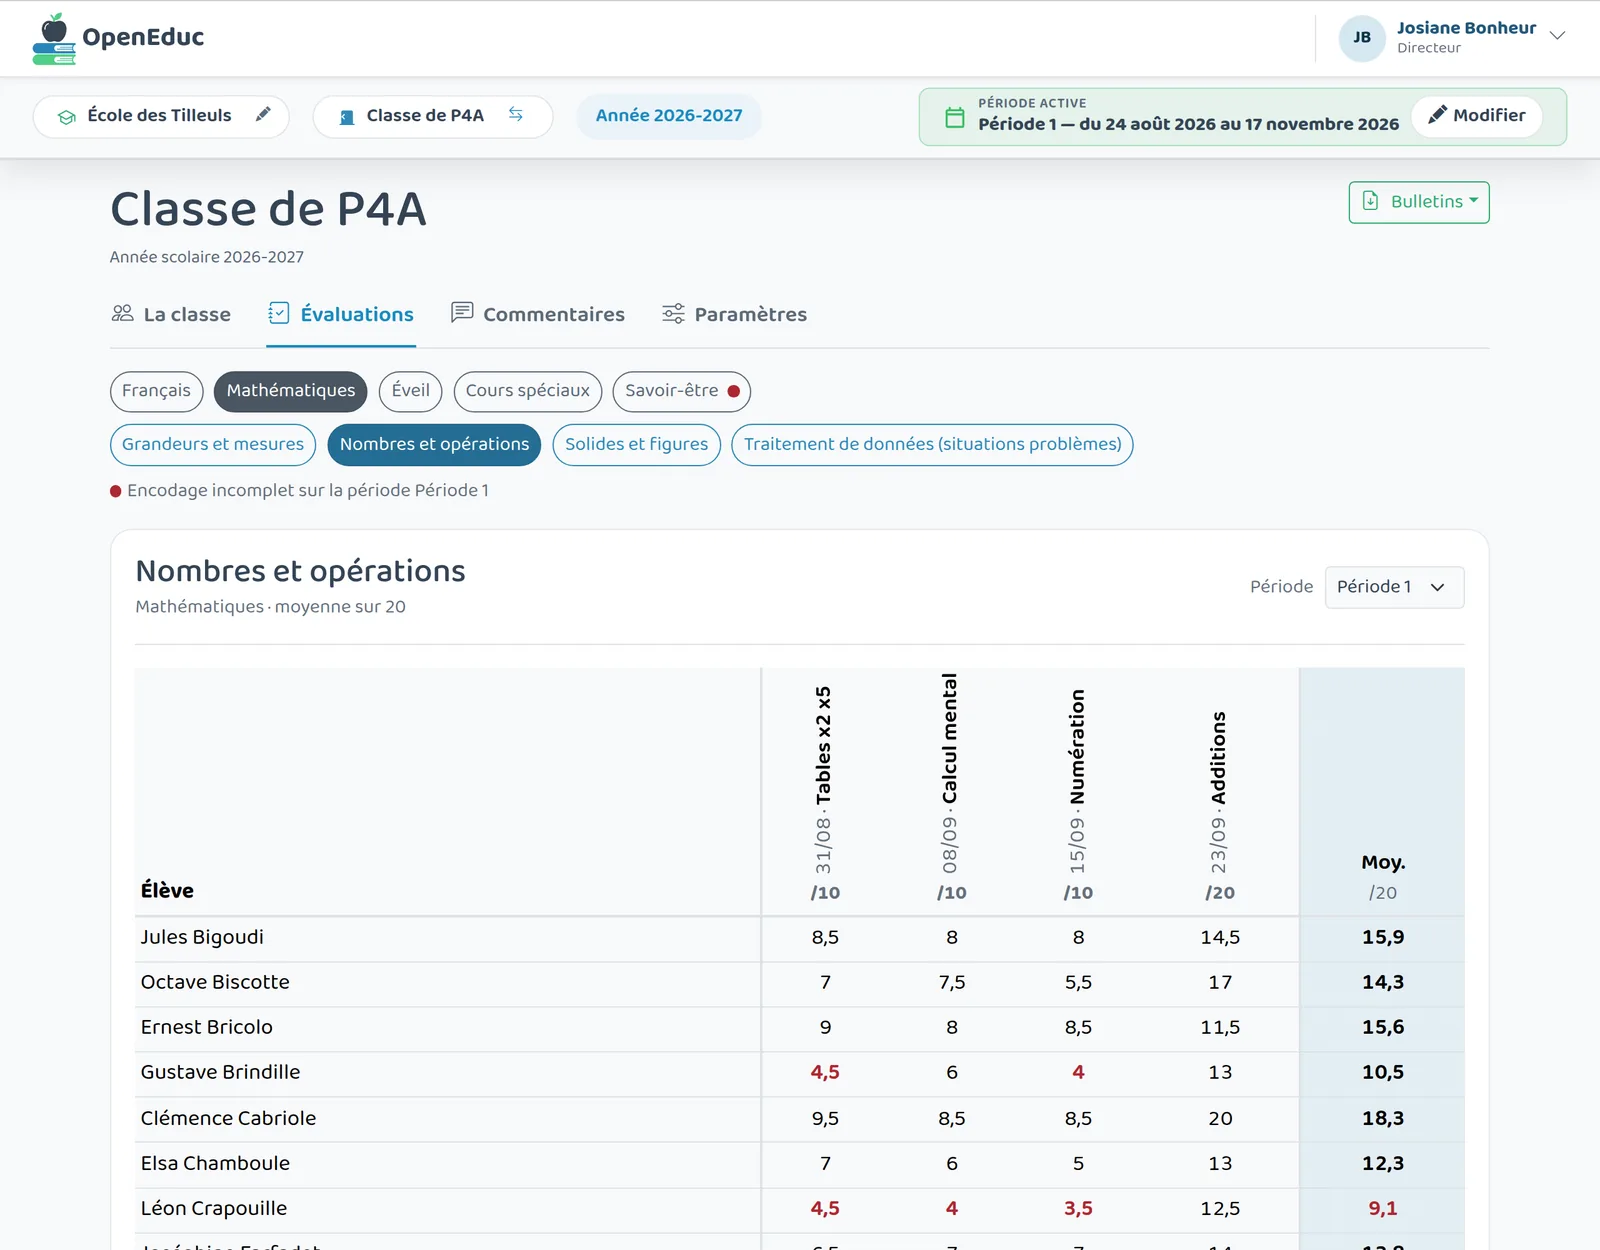Viewport: 1600px width, 1250px height.
Task: Click the red dot on Savoir-être pill
Action: tap(734, 391)
